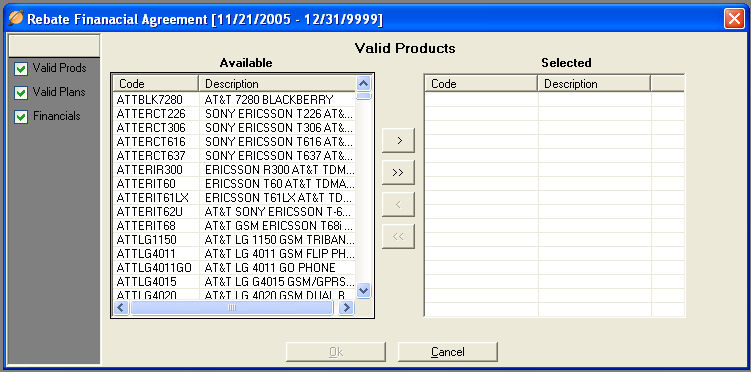Click AT&T 7280 BLACKBERRY description
This screenshot has width=751, height=372.
click(269, 100)
